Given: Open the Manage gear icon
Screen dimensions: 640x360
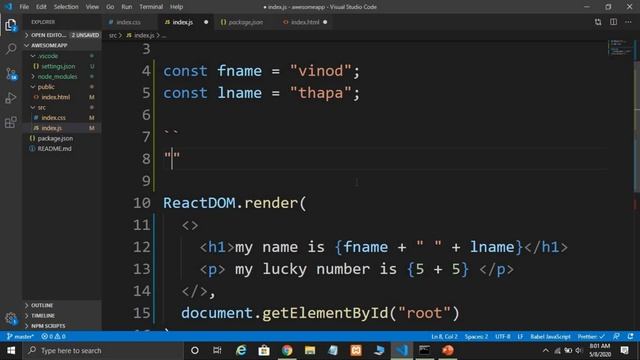Looking at the screenshot, I should 11,318.
